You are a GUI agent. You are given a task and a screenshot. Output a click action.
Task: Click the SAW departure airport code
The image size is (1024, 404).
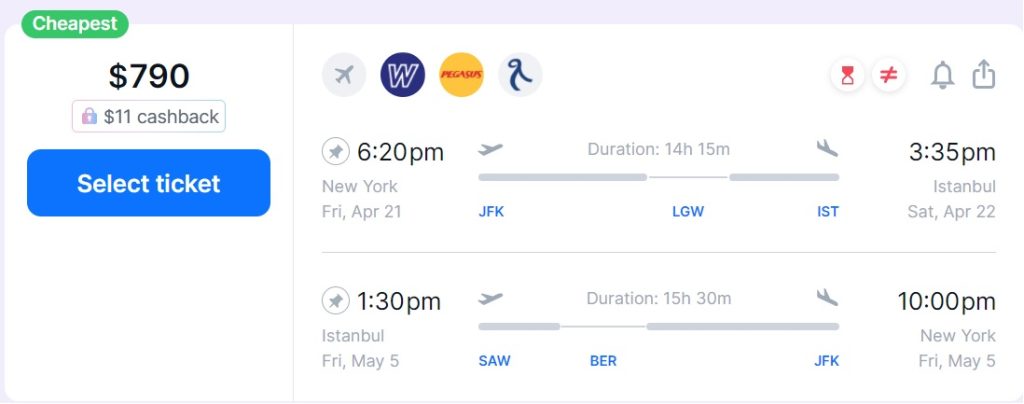tap(494, 361)
